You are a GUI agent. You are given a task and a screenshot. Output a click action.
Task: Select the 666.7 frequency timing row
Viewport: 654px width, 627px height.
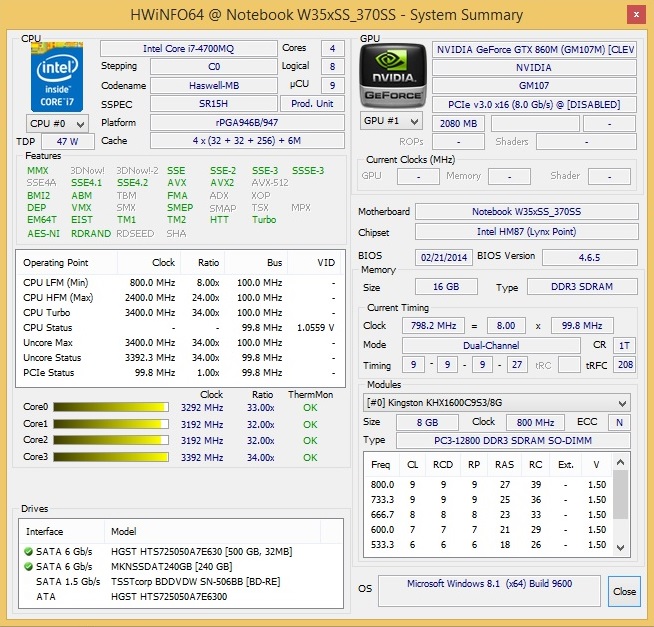click(x=488, y=515)
